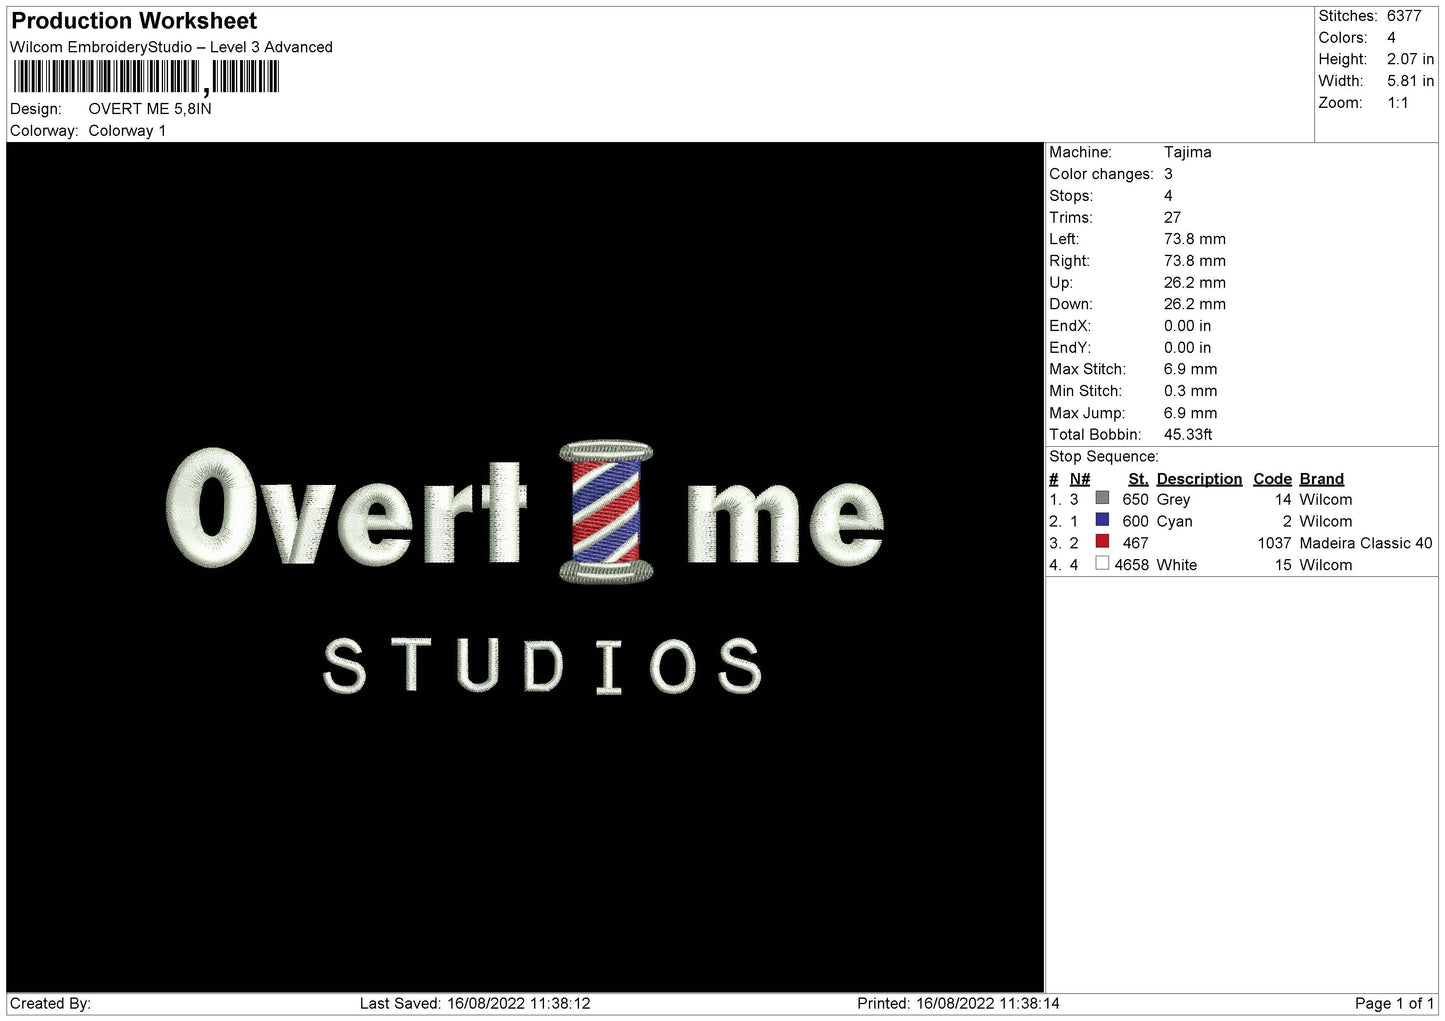Select the Colorway 1 value
The height and width of the screenshot is (1021, 1445).
[x=127, y=131]
